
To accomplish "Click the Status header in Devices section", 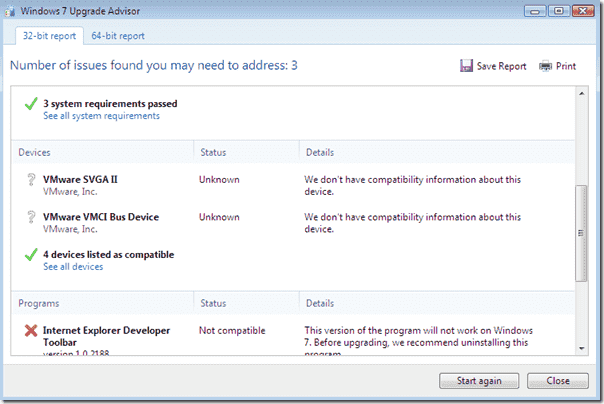I will coord(213,152).
